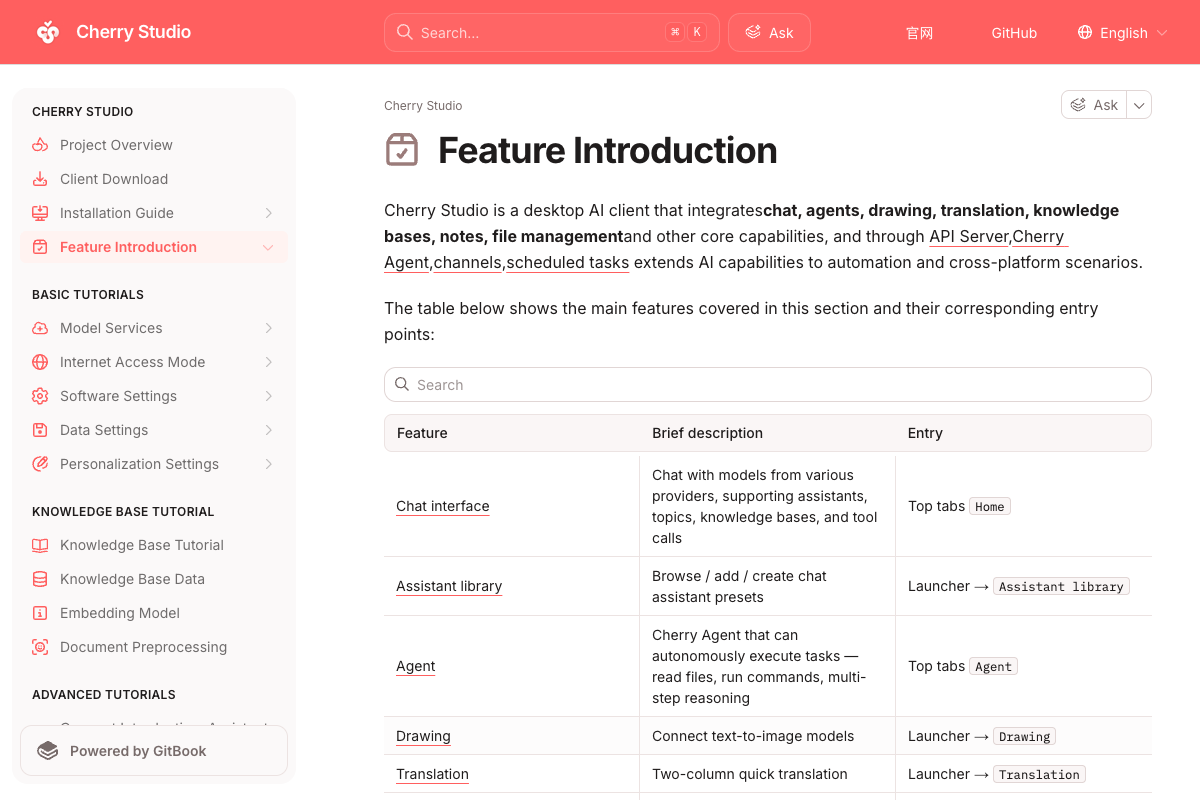Expand the Internet Access Mode chevron

tap(268, 362)
